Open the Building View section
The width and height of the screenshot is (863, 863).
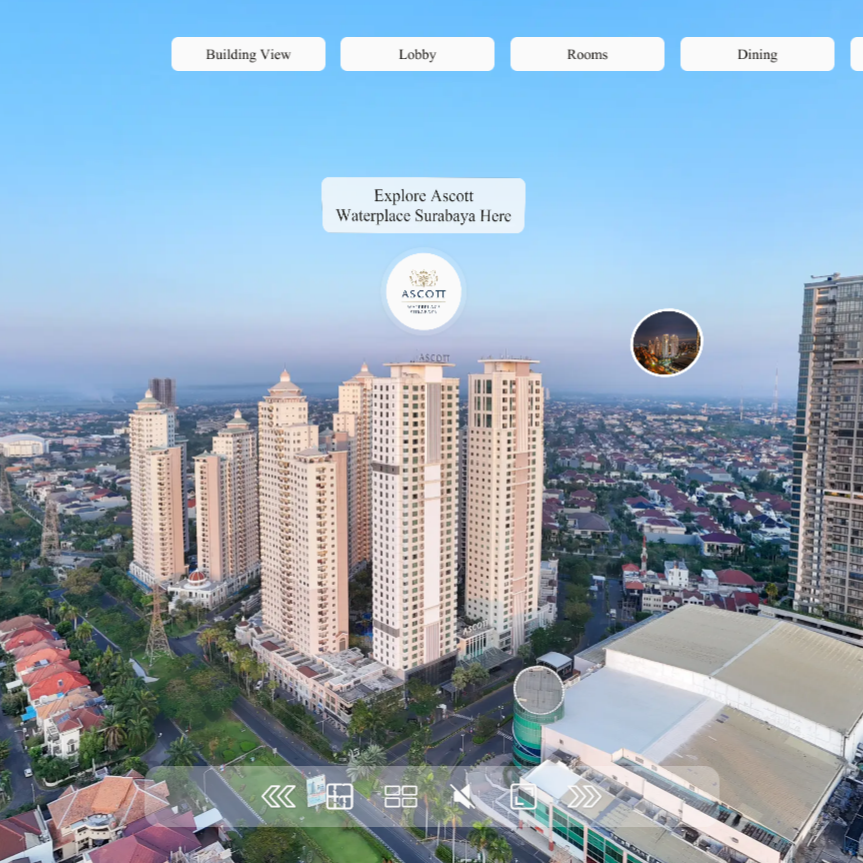tap(247, 54)
